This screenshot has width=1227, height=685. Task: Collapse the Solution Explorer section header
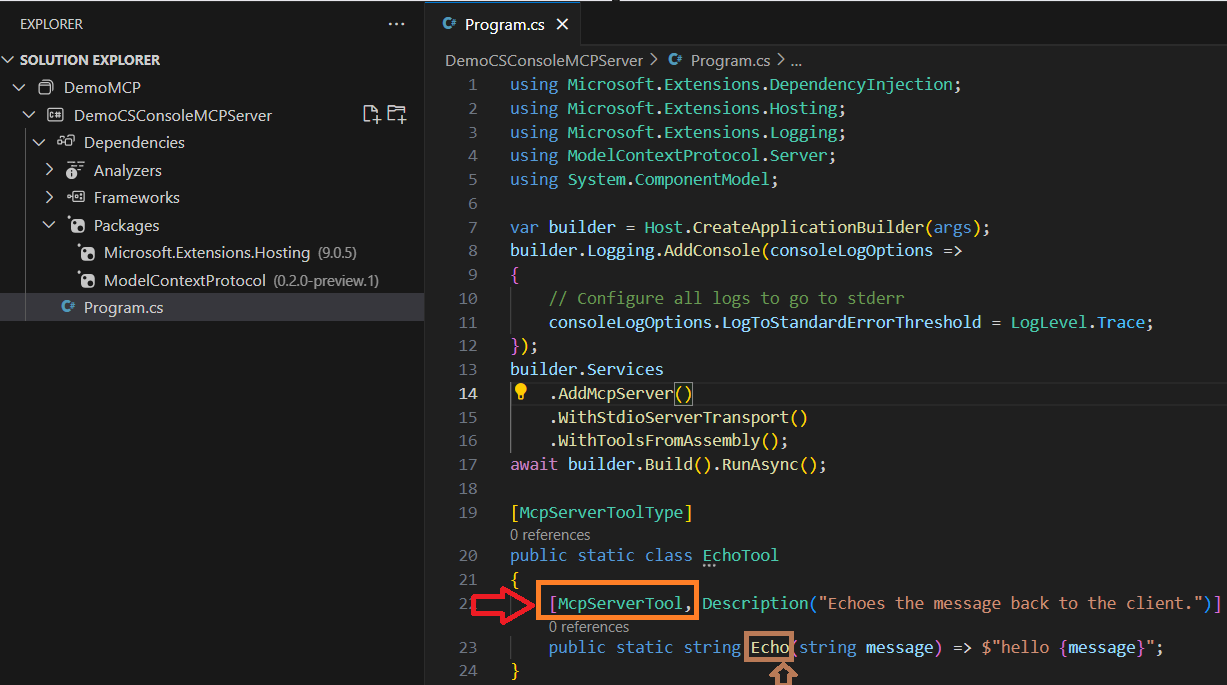9,60
